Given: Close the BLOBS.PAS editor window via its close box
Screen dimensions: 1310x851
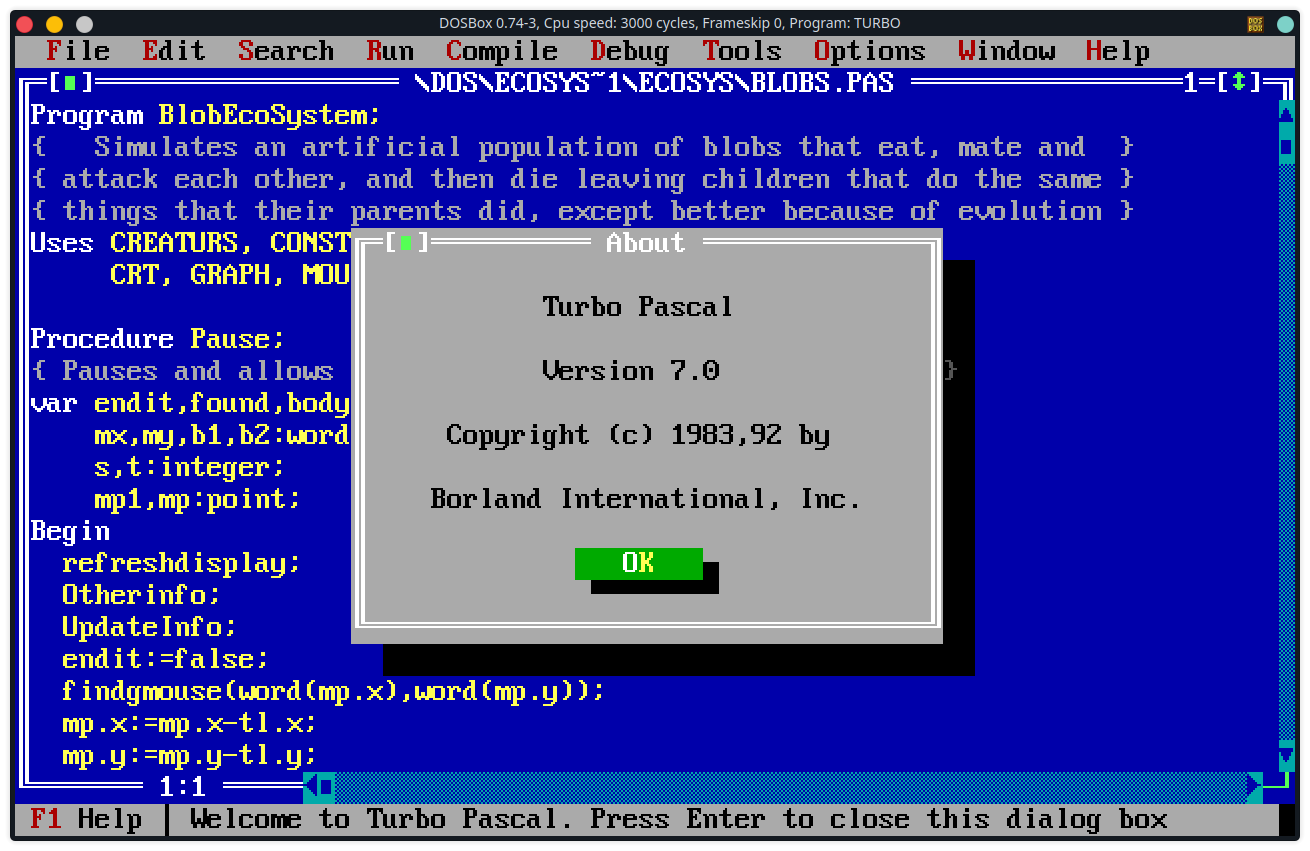Looking at the screenshot, I should [x=71, y=82].
